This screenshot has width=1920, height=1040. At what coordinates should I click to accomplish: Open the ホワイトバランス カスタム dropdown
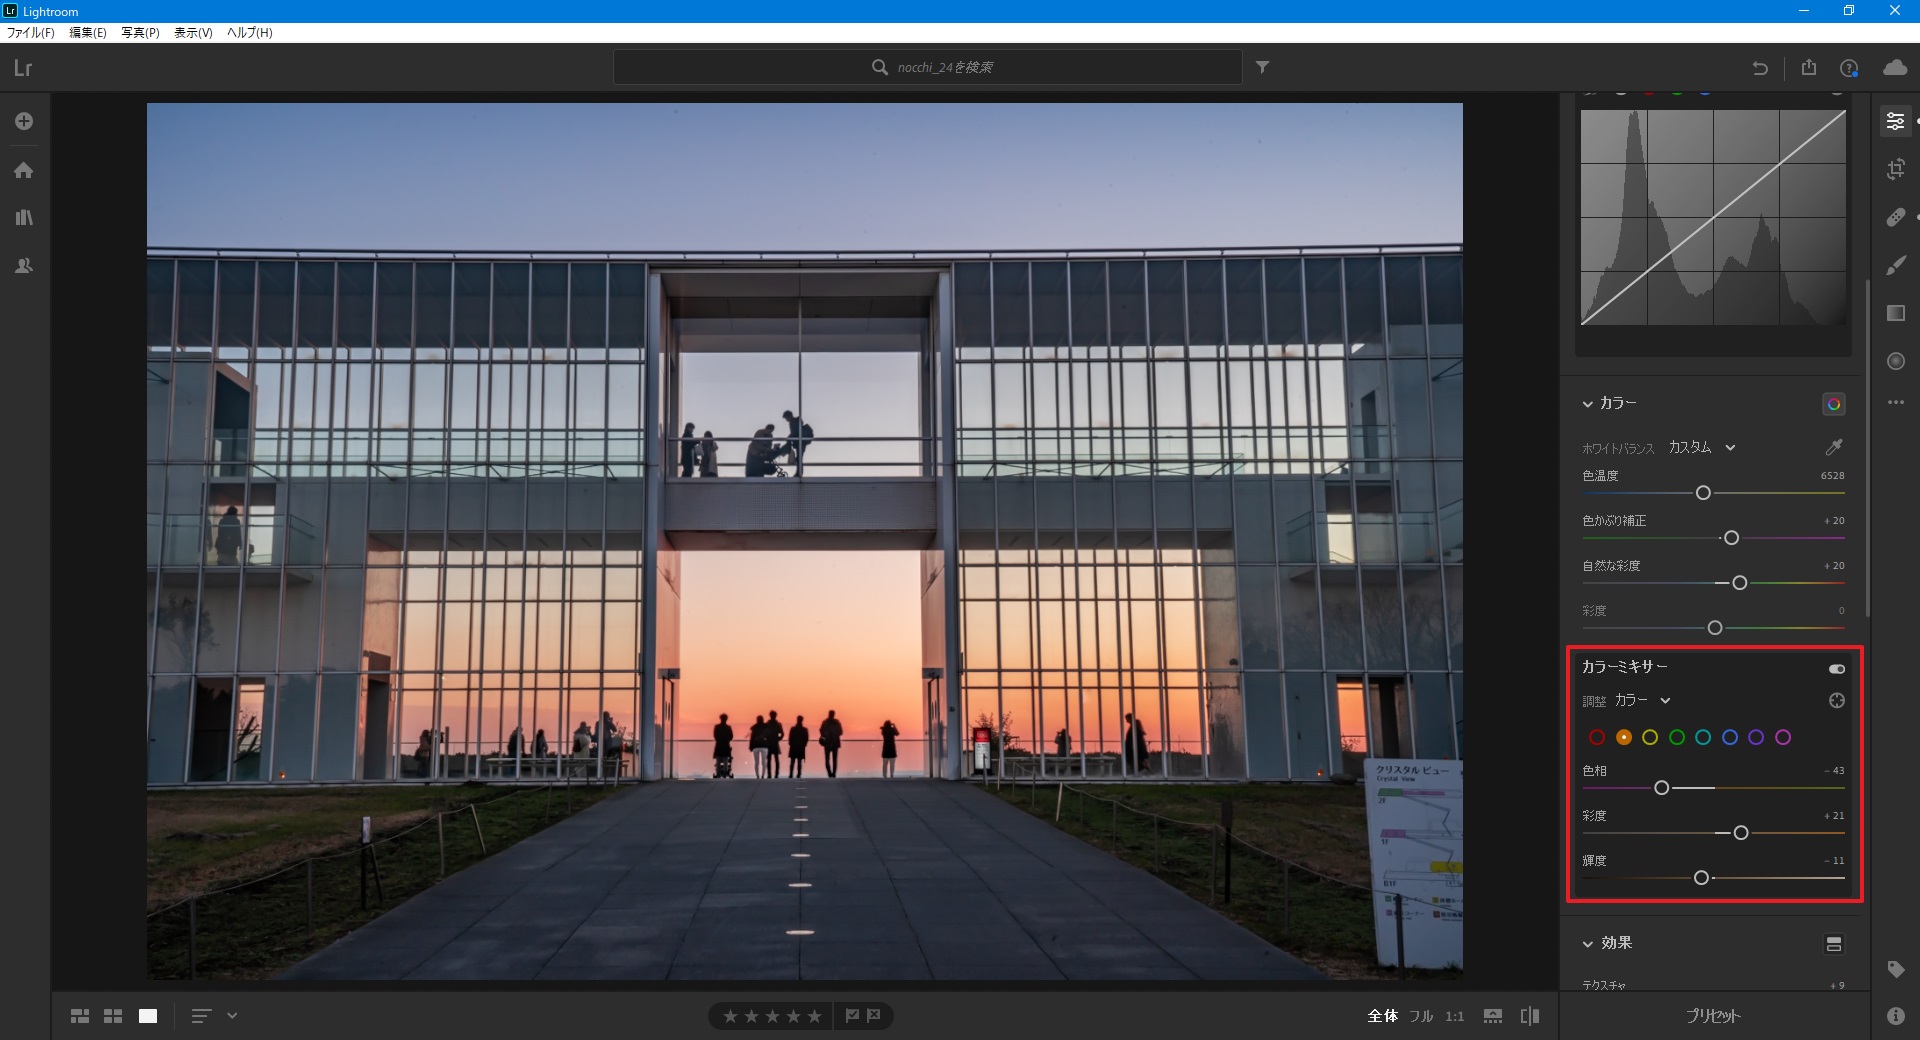pyautogui.click(x=1701, y=447)
